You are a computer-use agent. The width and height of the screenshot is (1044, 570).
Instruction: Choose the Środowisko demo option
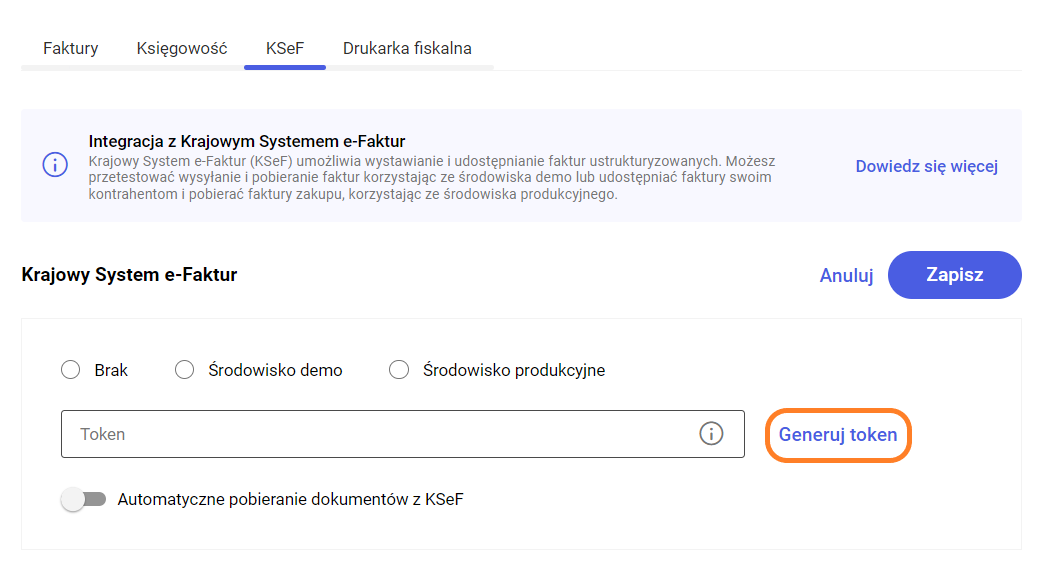pyautogui.click(x=185, y=370)
